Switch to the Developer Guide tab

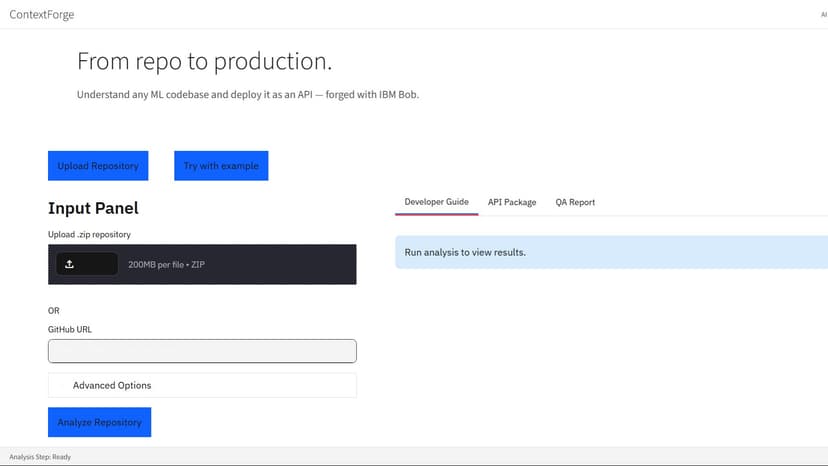point(436,202)
